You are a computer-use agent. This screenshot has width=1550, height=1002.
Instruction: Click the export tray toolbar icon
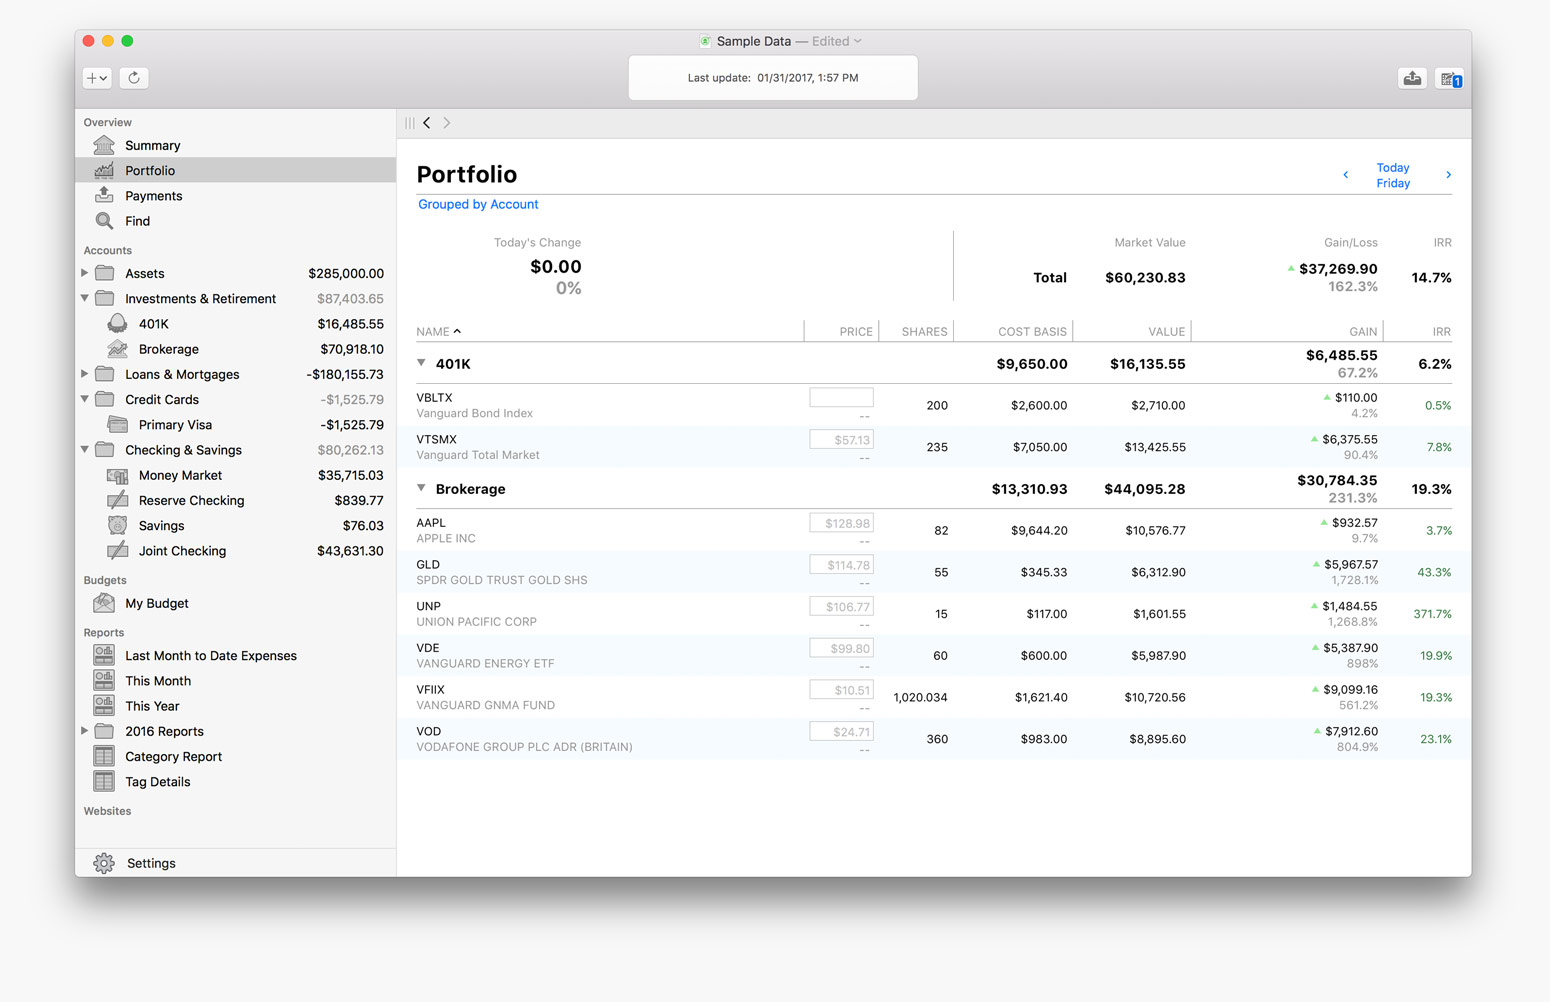pyautogui.click(x=1412, y=78)
